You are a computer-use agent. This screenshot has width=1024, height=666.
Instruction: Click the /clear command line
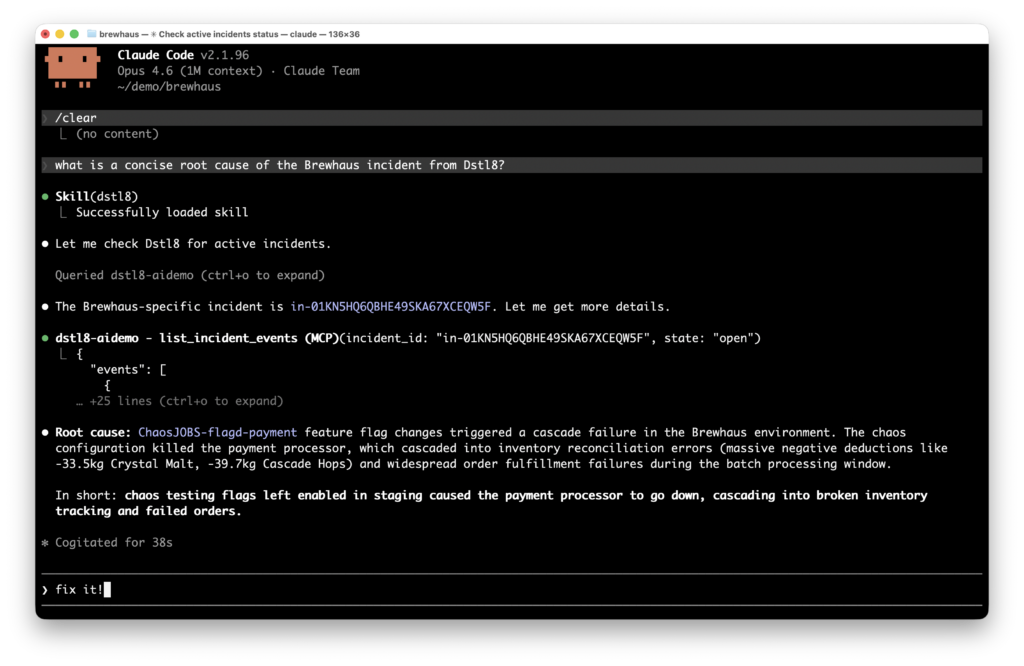coord(76,118)
